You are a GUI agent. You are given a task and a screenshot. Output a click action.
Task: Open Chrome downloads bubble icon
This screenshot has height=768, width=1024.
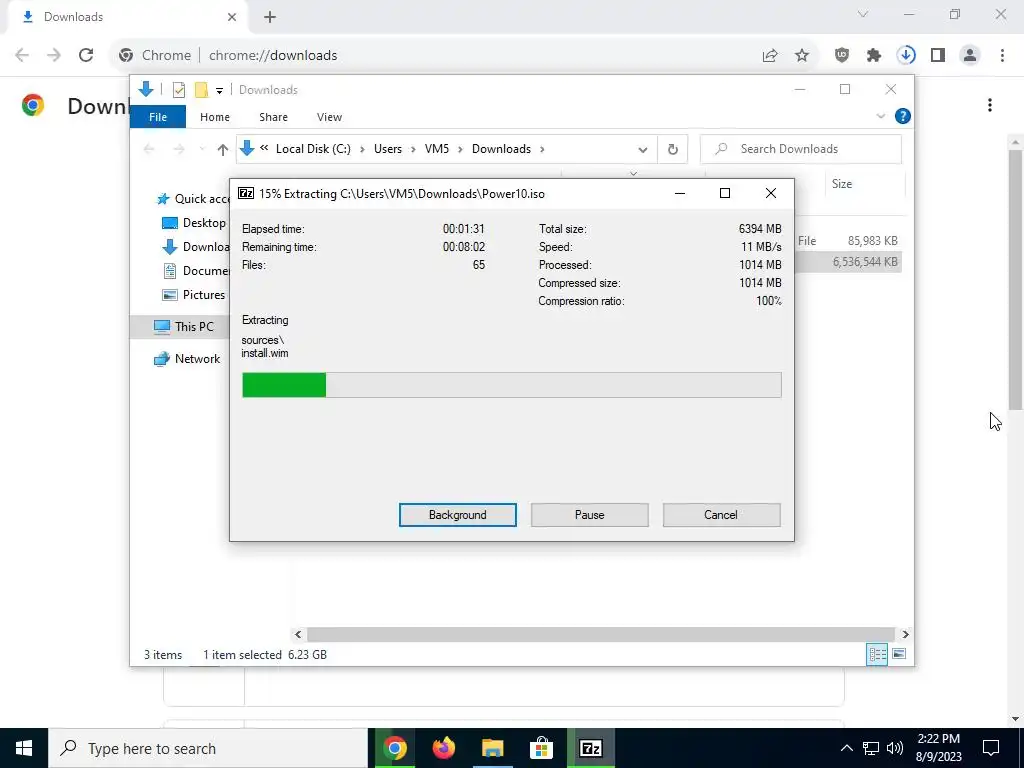(x=906, y=56)
